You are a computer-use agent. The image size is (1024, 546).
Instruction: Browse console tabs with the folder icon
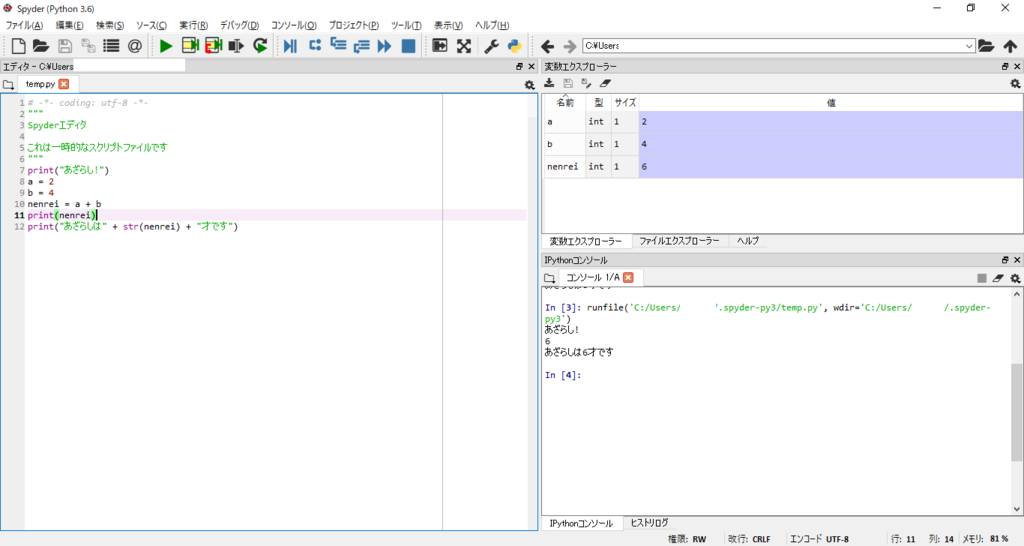(550, 278)
